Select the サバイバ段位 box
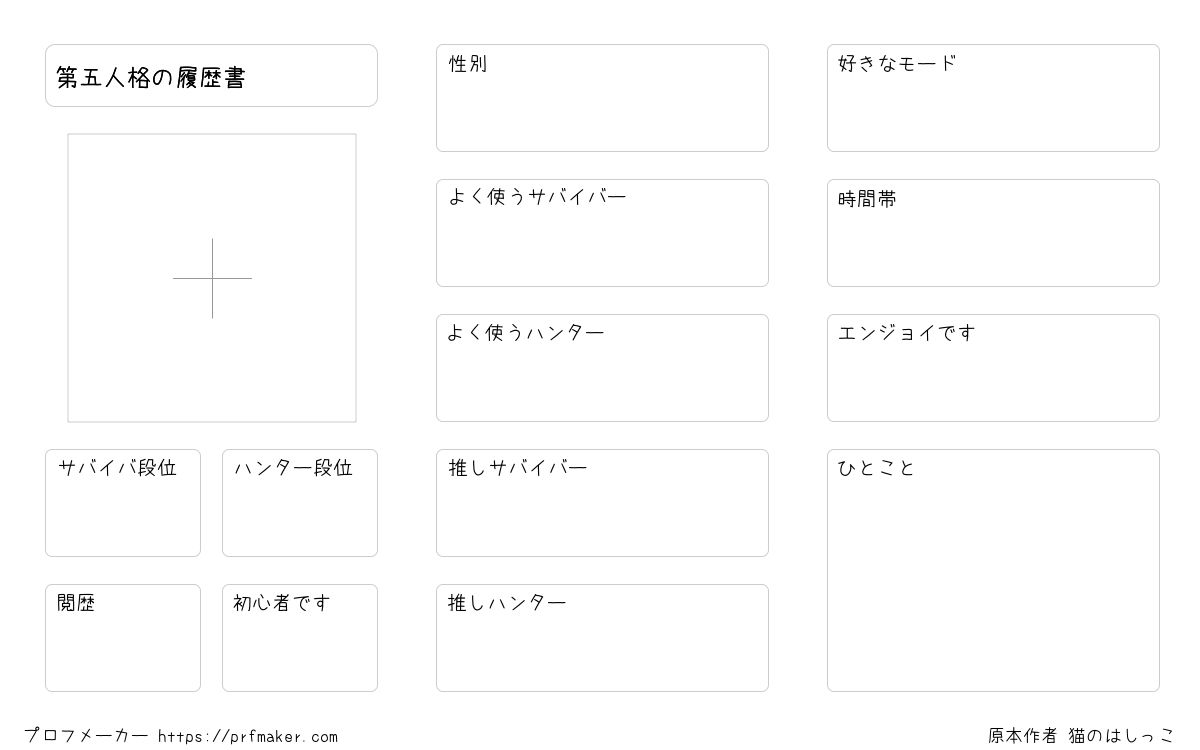The image size is (1200, 750). coord(123,503)
